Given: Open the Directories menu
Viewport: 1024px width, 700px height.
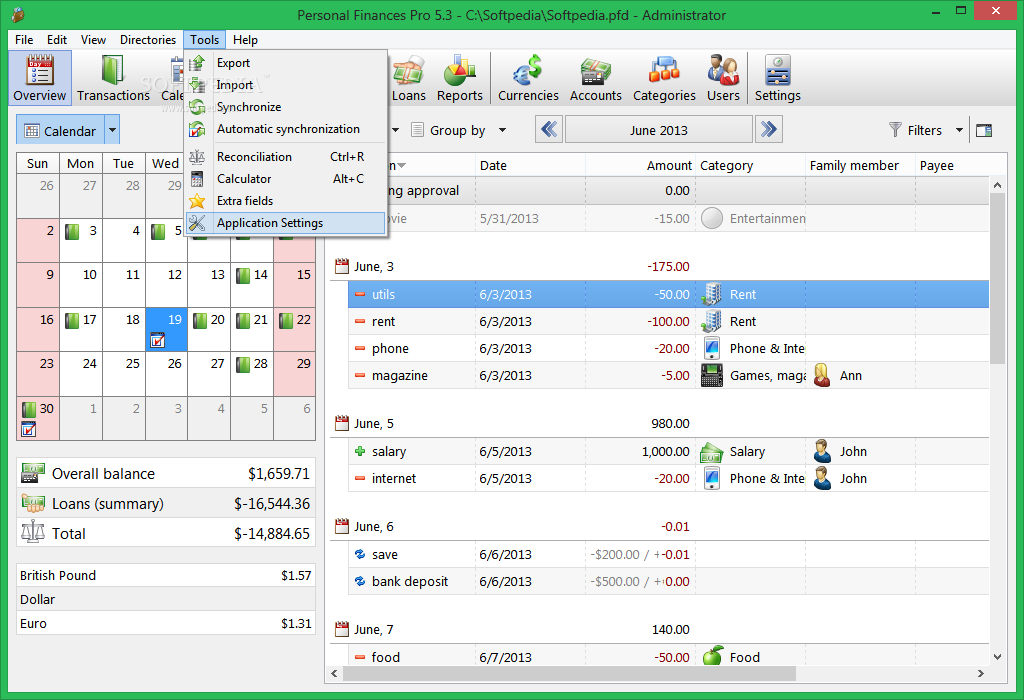Looking at the screenshot, I should (x=148, y=40).
